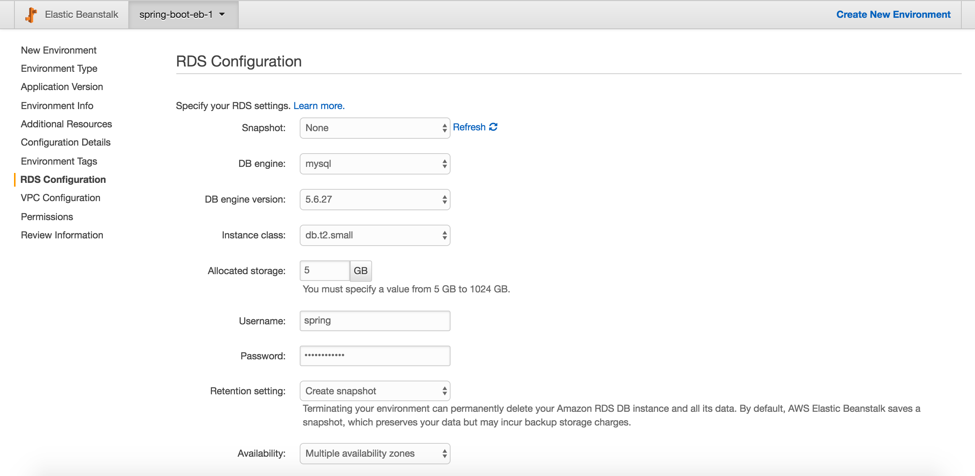The height and width of the screenshot is (476, 975).
Task: Open the Instance class dropdown db.t2.small
Action: click(375, 236)
